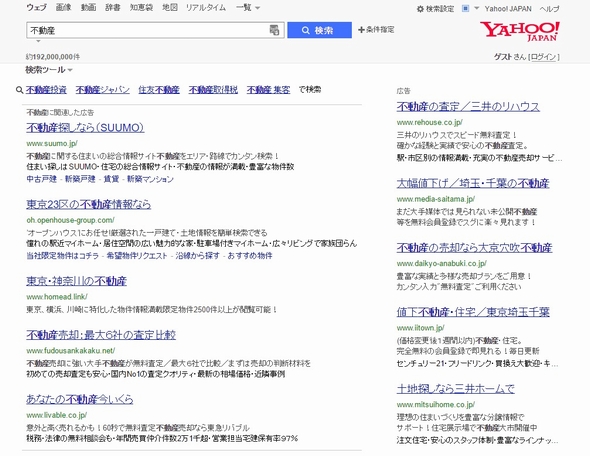Open the あなたの不動産今いくら result
Screen dimensions: 590x456
[x=79, y=399]
